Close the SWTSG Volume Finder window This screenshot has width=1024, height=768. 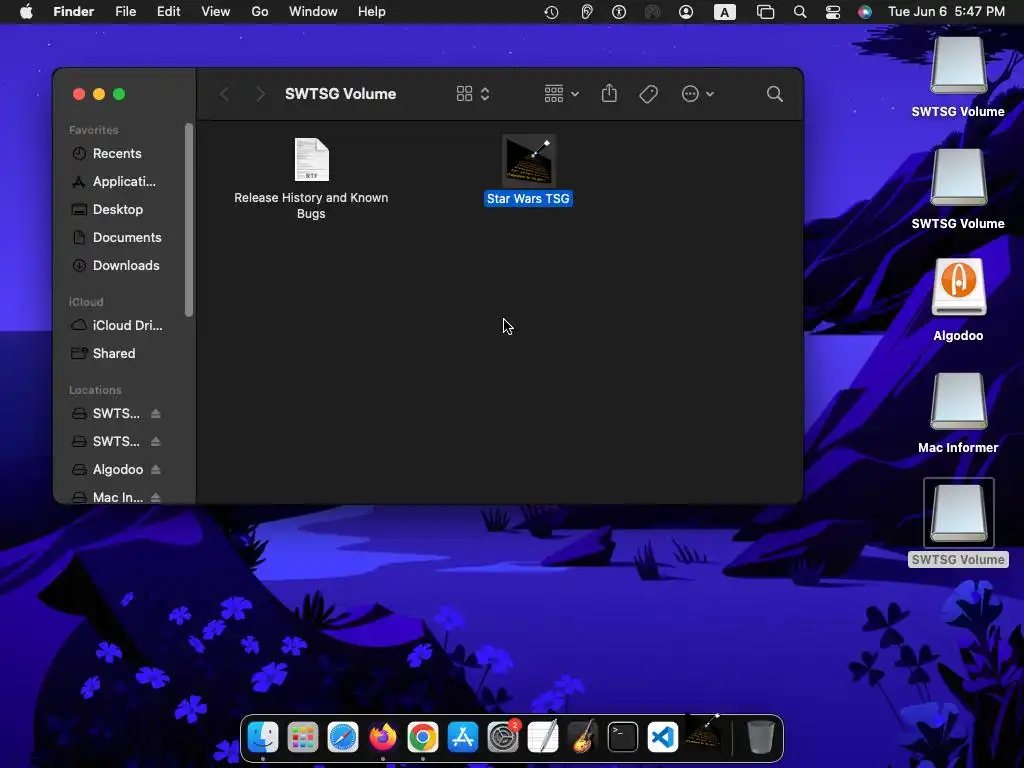[79, 94]
